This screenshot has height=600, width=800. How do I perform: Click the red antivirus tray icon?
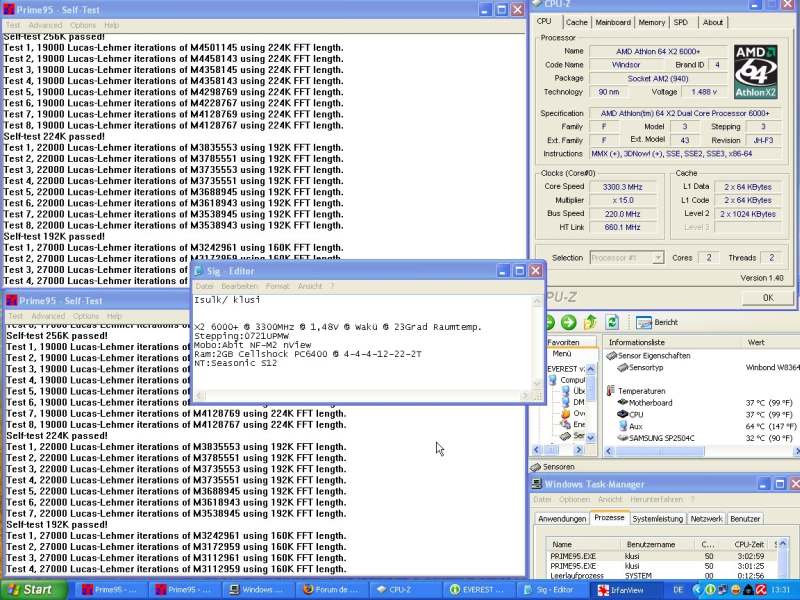(761, 590)
